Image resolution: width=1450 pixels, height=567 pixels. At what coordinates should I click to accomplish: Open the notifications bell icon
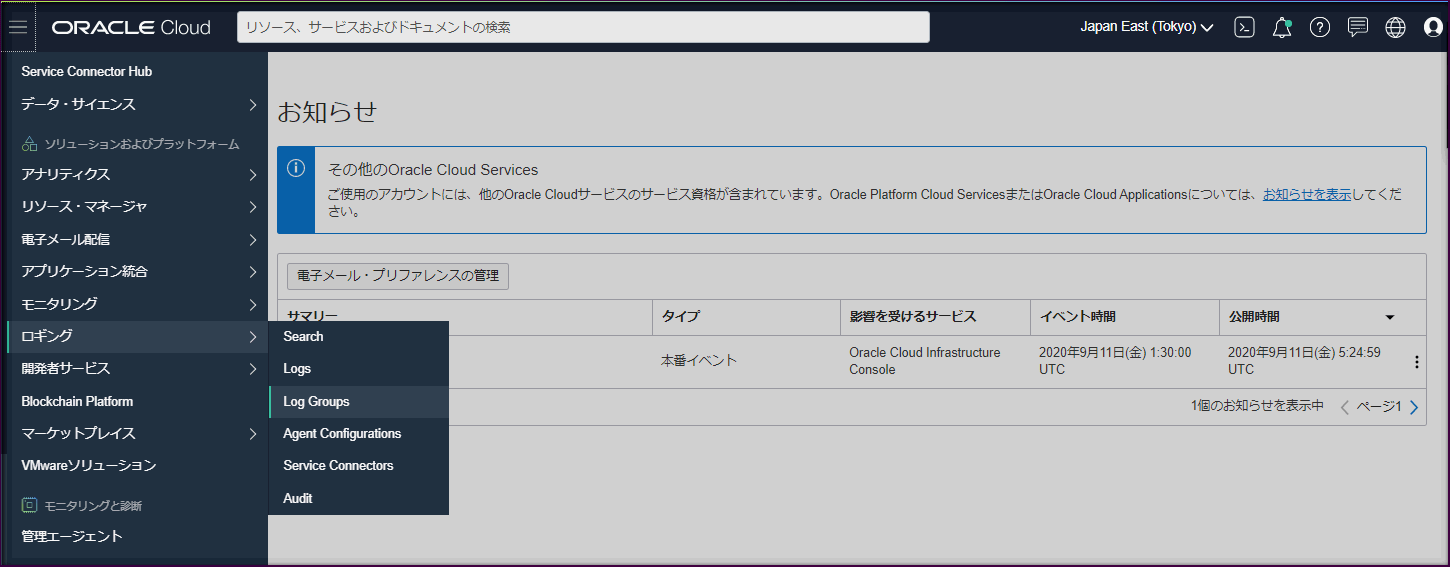point(1282,27)
